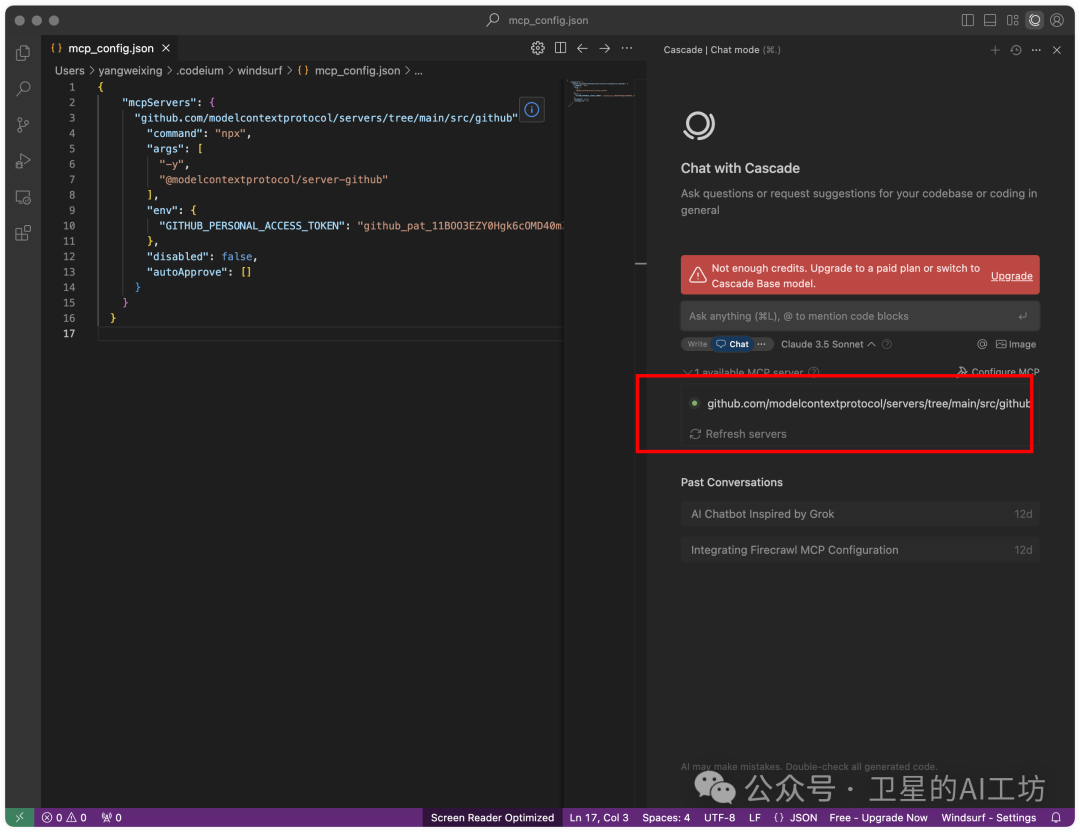Image resolution: width=1080 pixels, height=832 pixels.
Task: Open the Search view in activity bar
Action: [x=23, y=89]
